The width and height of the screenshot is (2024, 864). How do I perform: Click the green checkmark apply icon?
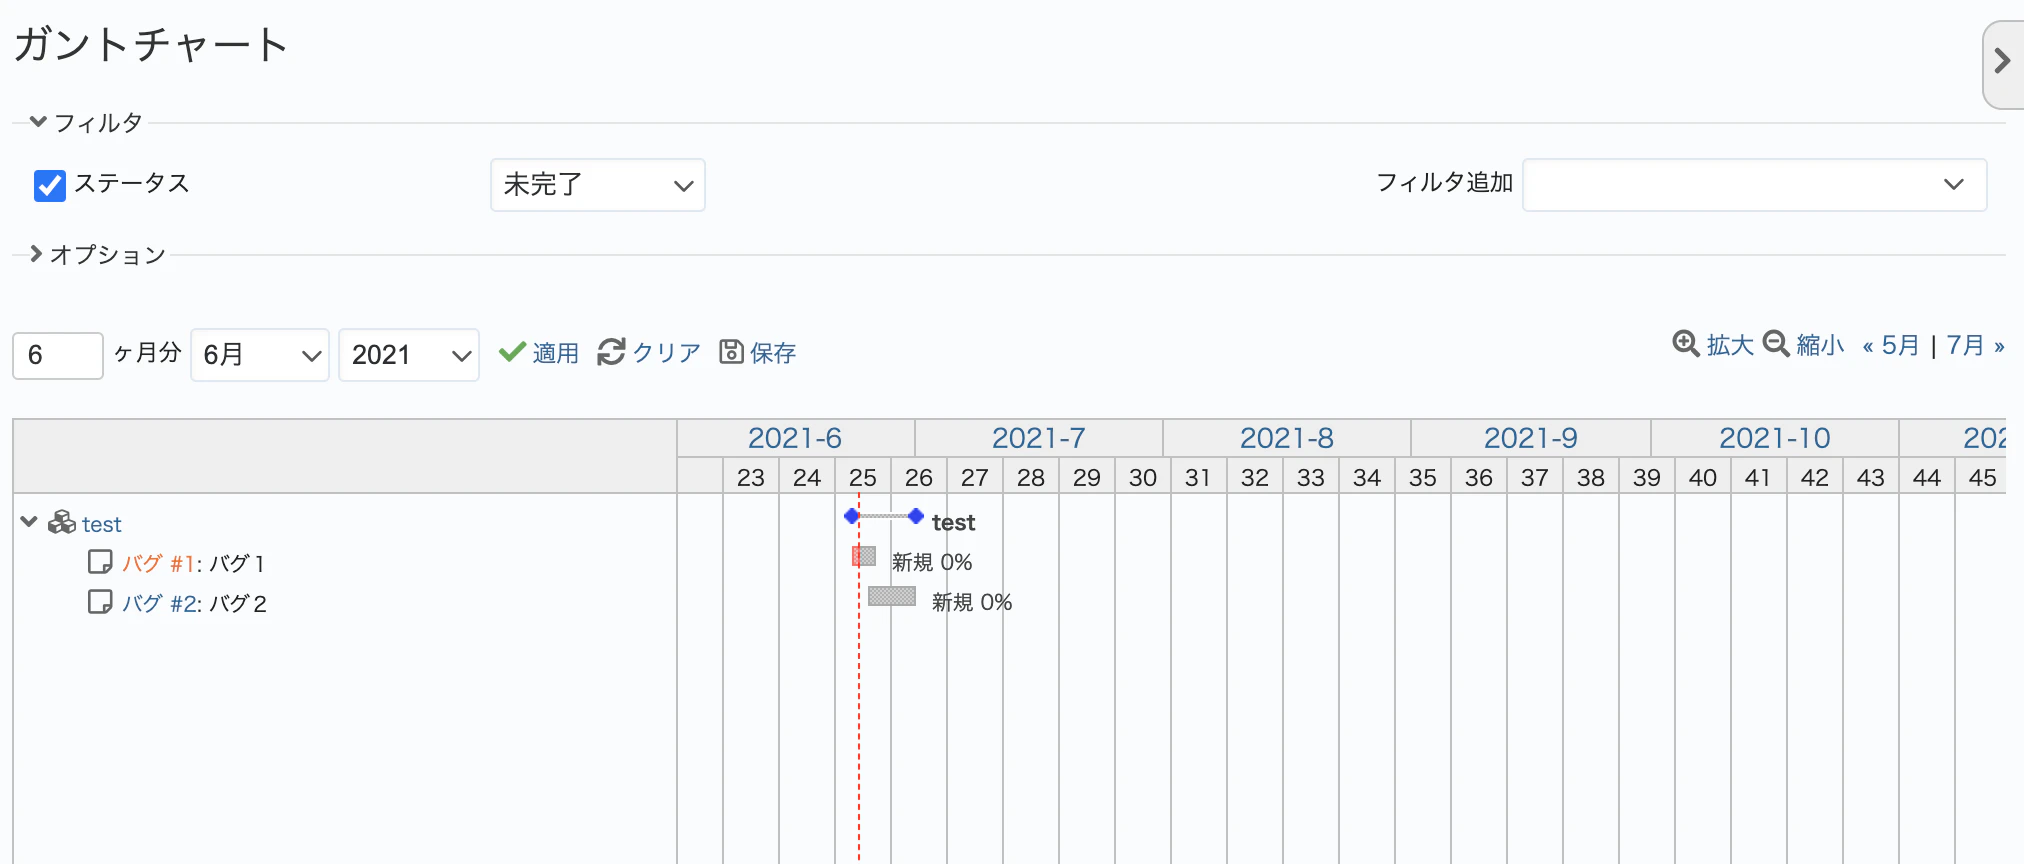click(x=512, y=352)
